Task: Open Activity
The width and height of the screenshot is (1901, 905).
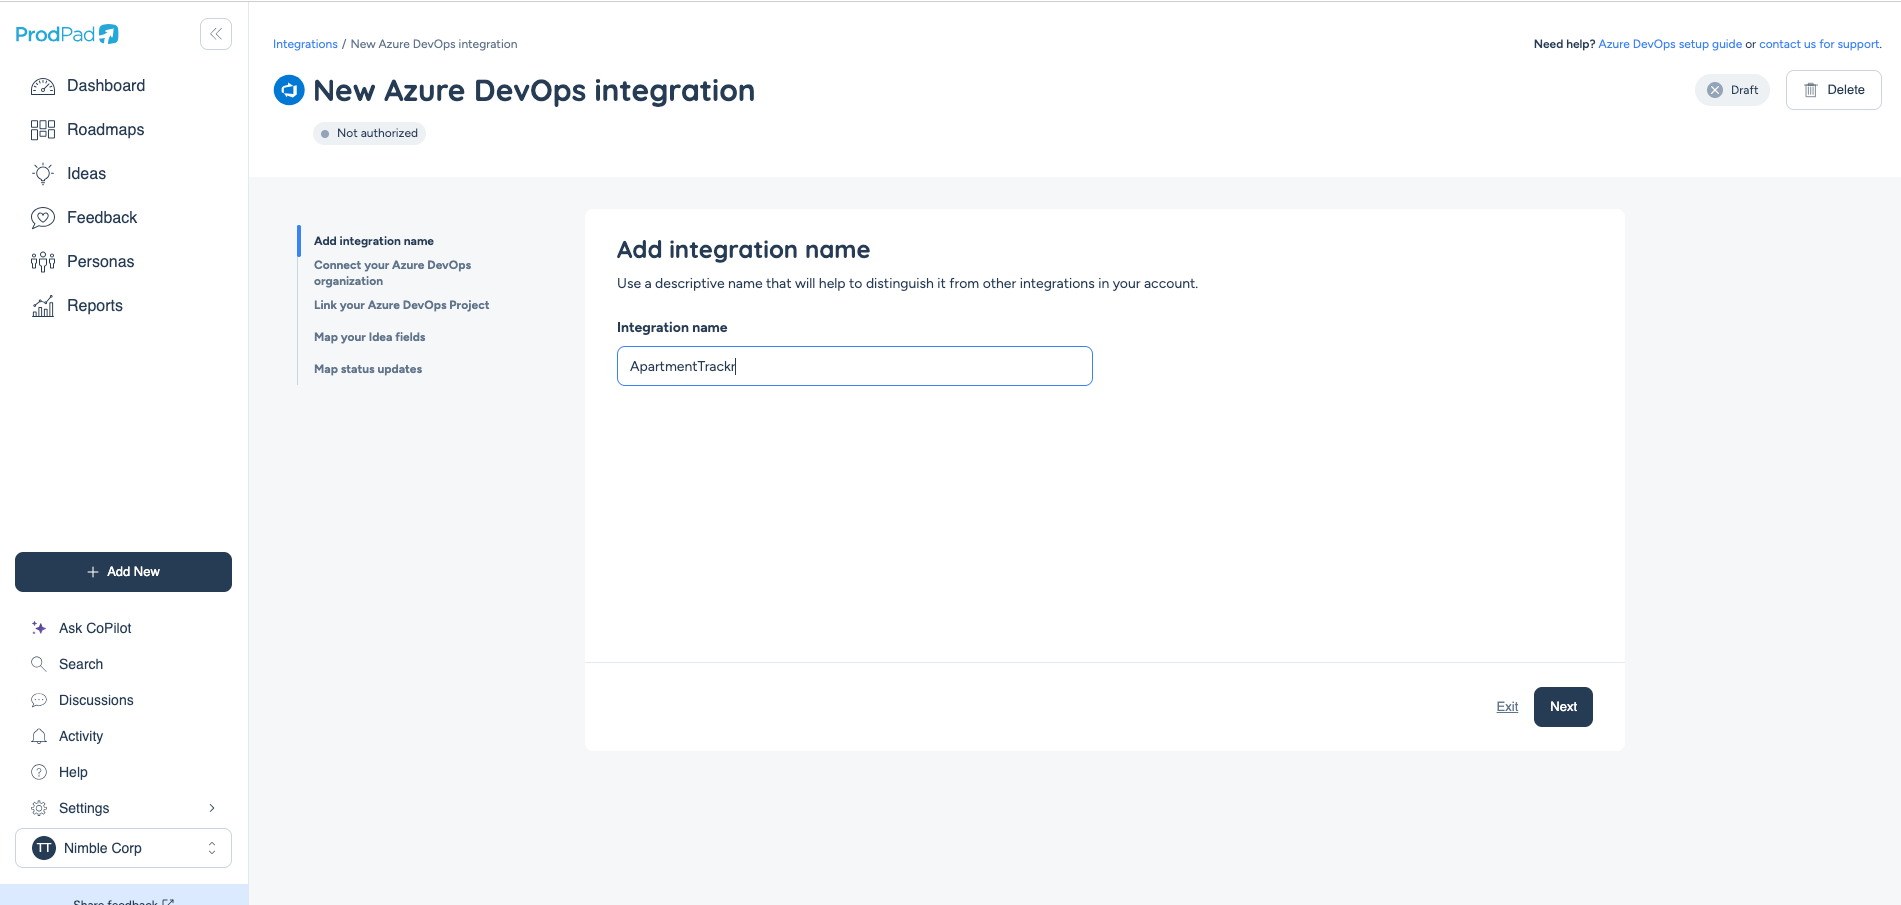Action: 81,736
